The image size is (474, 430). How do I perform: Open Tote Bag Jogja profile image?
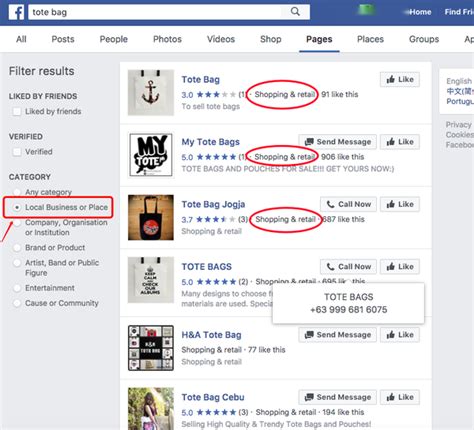click(x=151, y=217)
